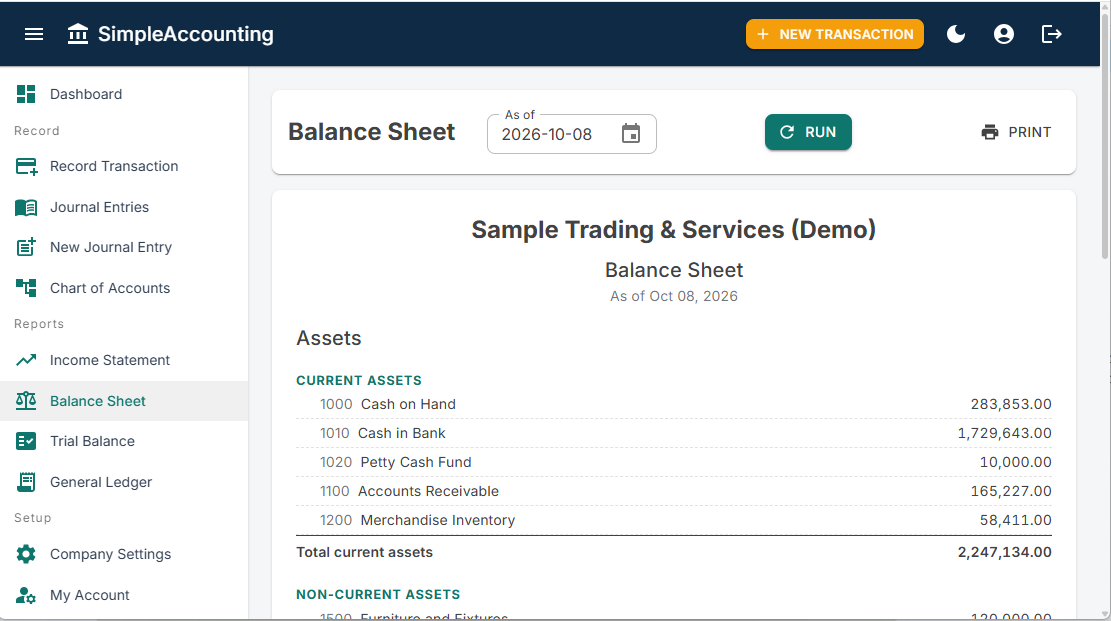The image size is (1111, 621).
Task: Click the PRINT label
Action: coord(1030,132)
